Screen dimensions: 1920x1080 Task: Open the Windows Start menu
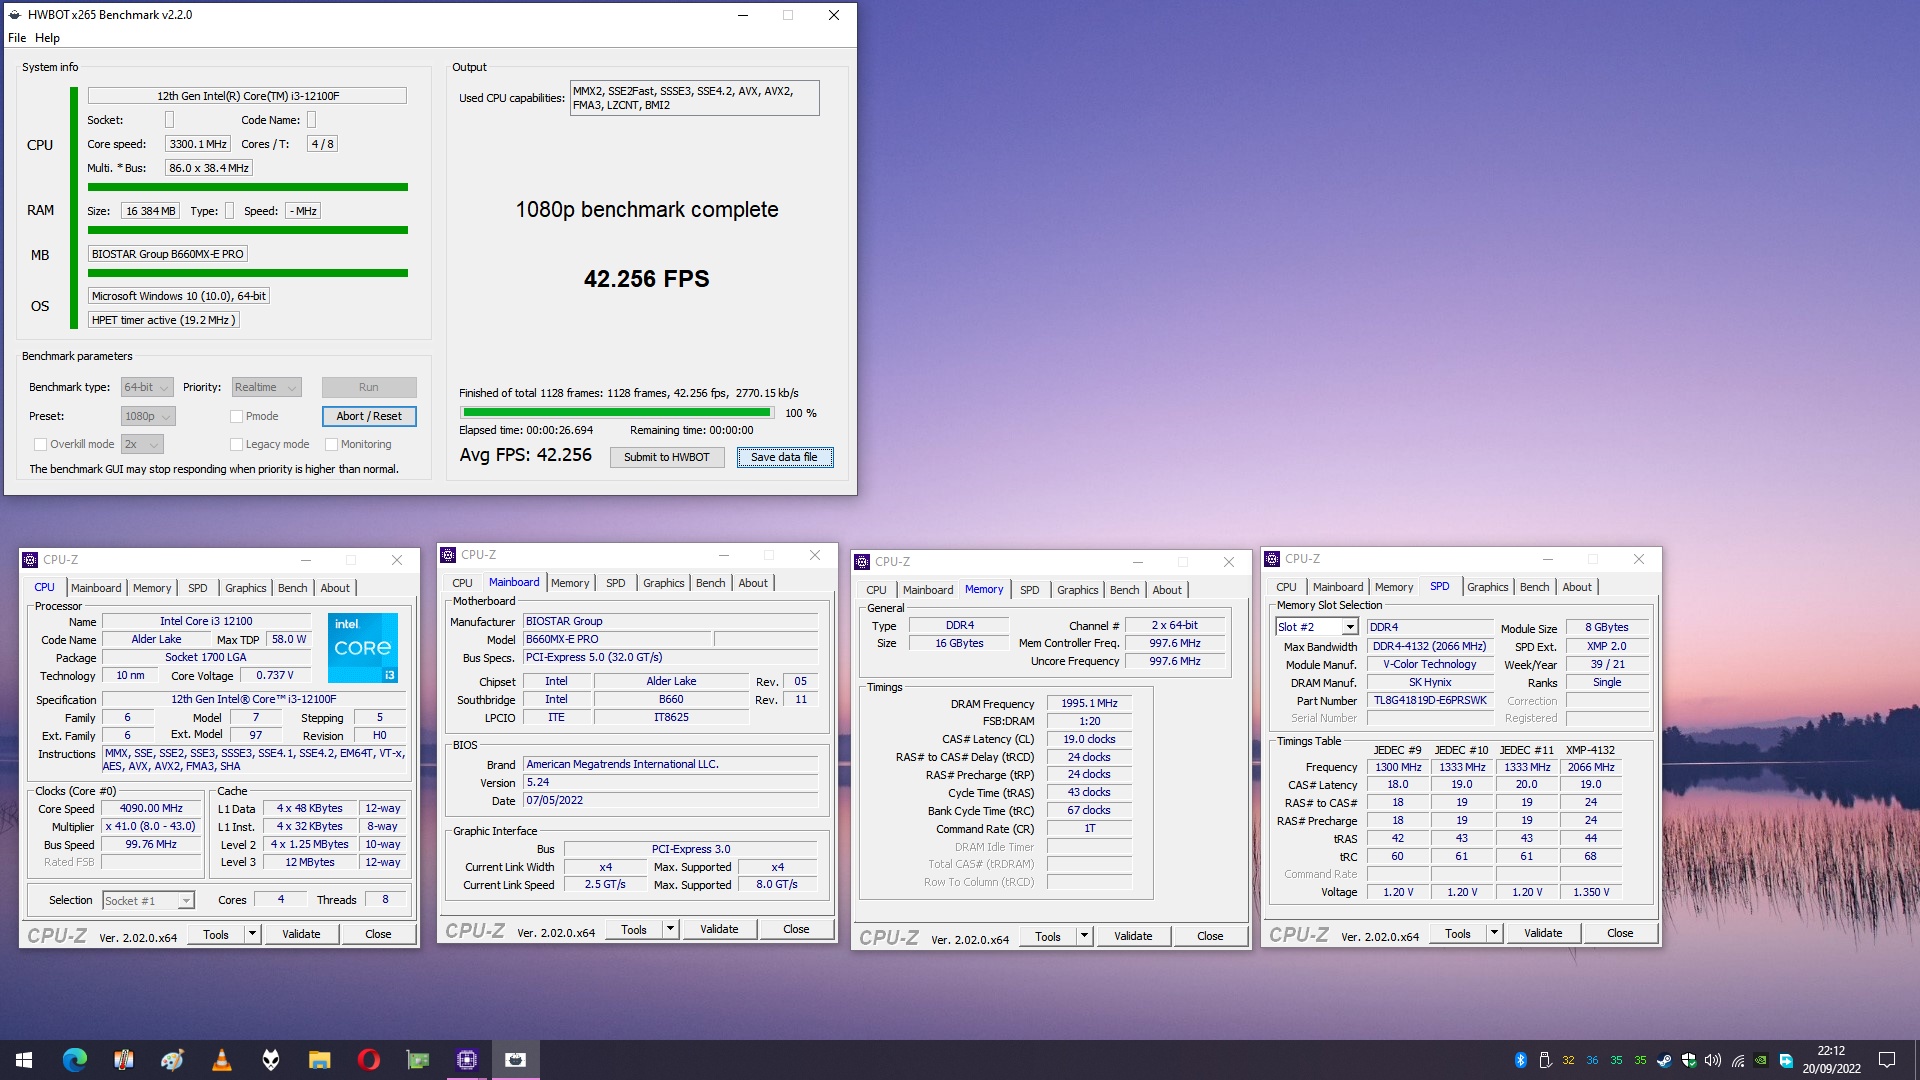click(24, 1060)
